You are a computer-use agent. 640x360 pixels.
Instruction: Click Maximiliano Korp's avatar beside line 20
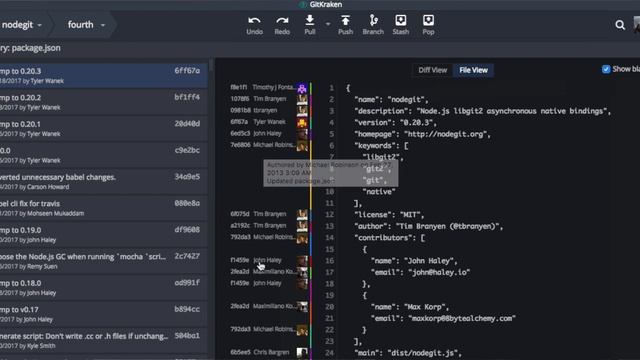pyautogui.click(x=302, y=306)
